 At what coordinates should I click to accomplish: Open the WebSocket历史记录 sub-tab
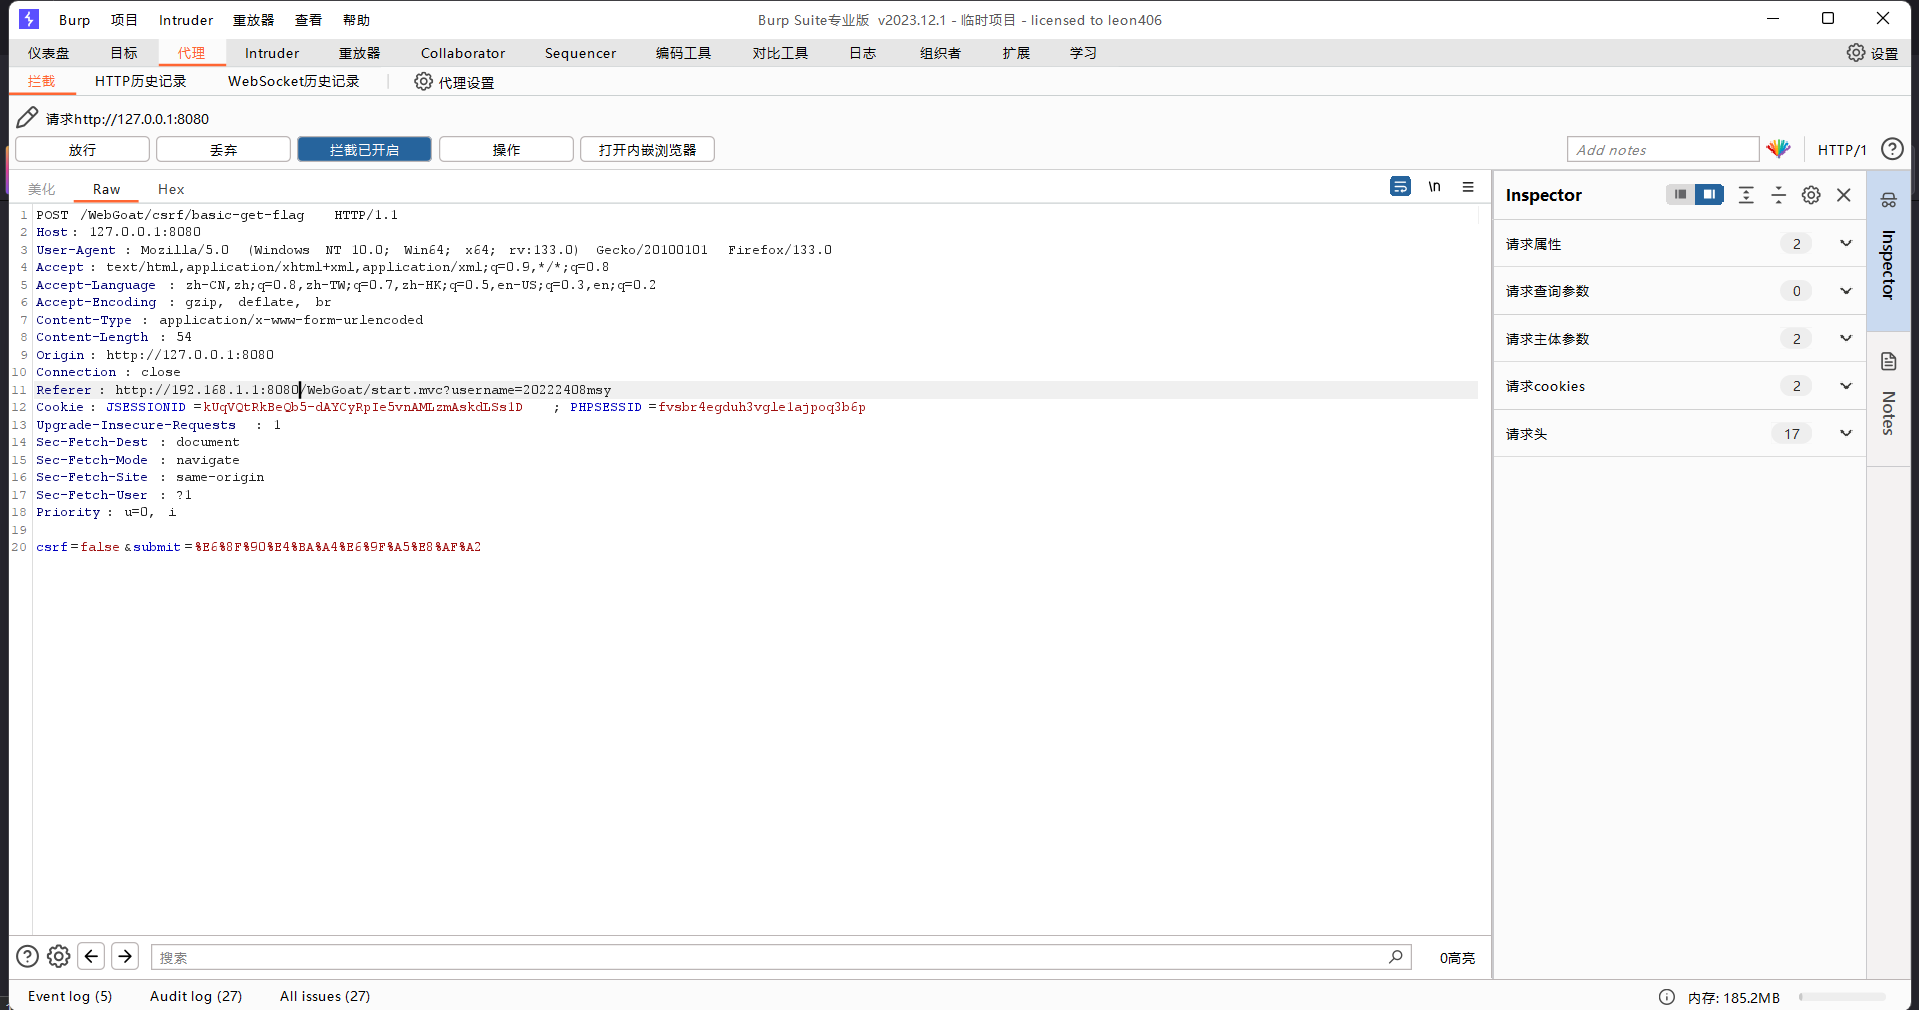294,81
